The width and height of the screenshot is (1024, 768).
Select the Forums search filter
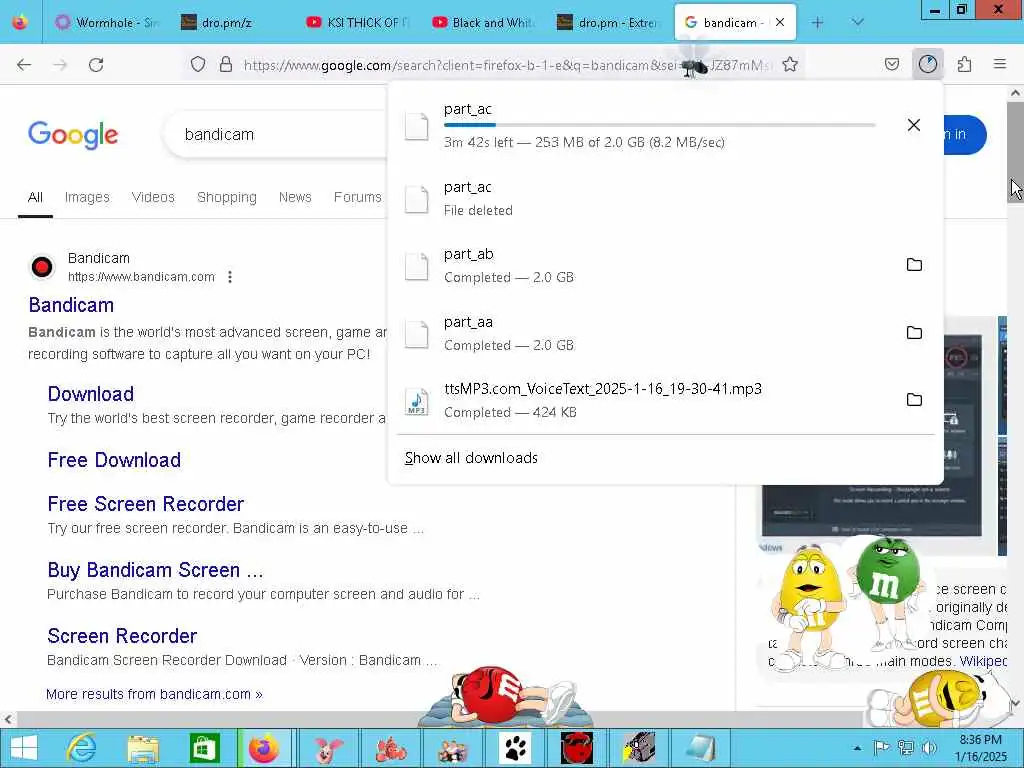pyautogui.click(x=357, y=197)
